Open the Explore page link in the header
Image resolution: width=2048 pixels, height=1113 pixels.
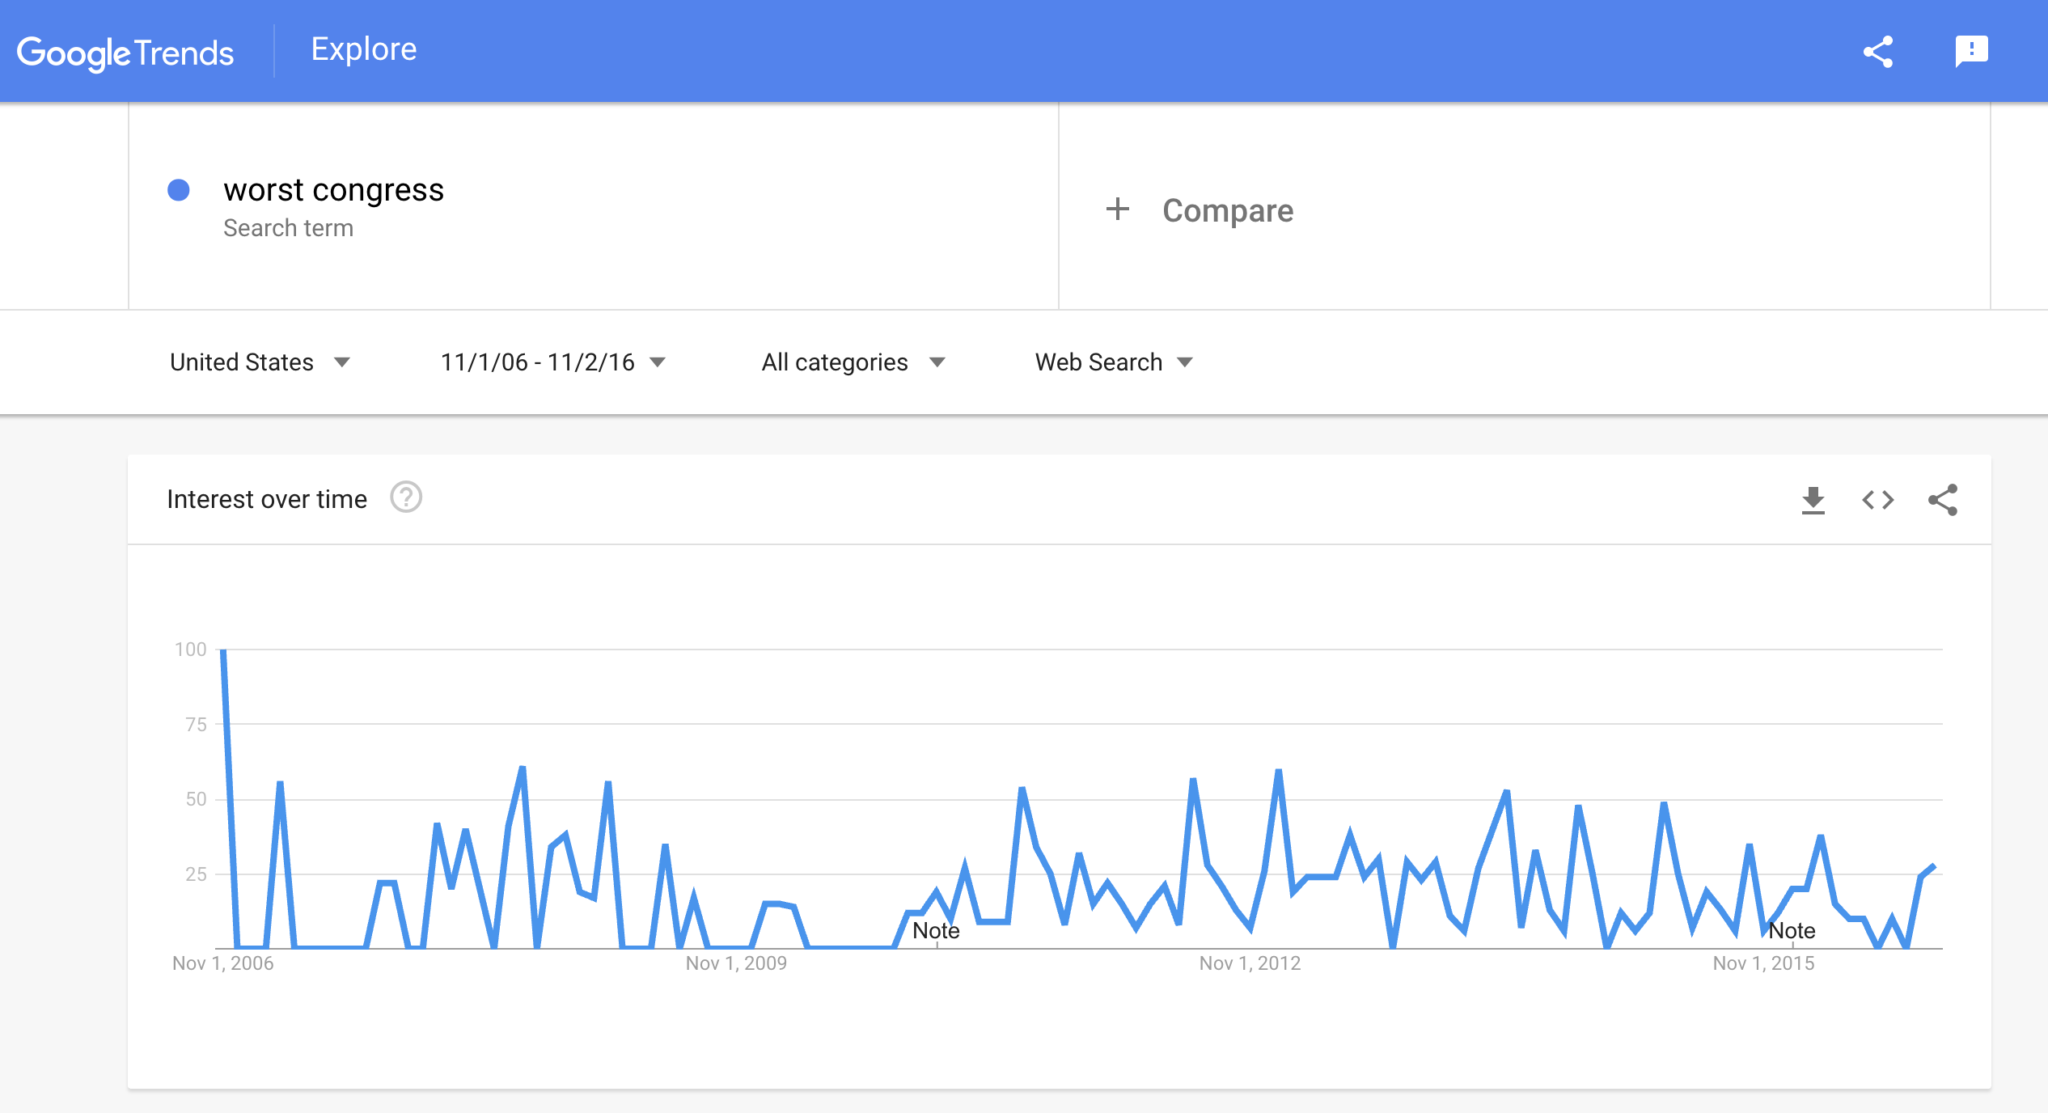coord(364,49)
